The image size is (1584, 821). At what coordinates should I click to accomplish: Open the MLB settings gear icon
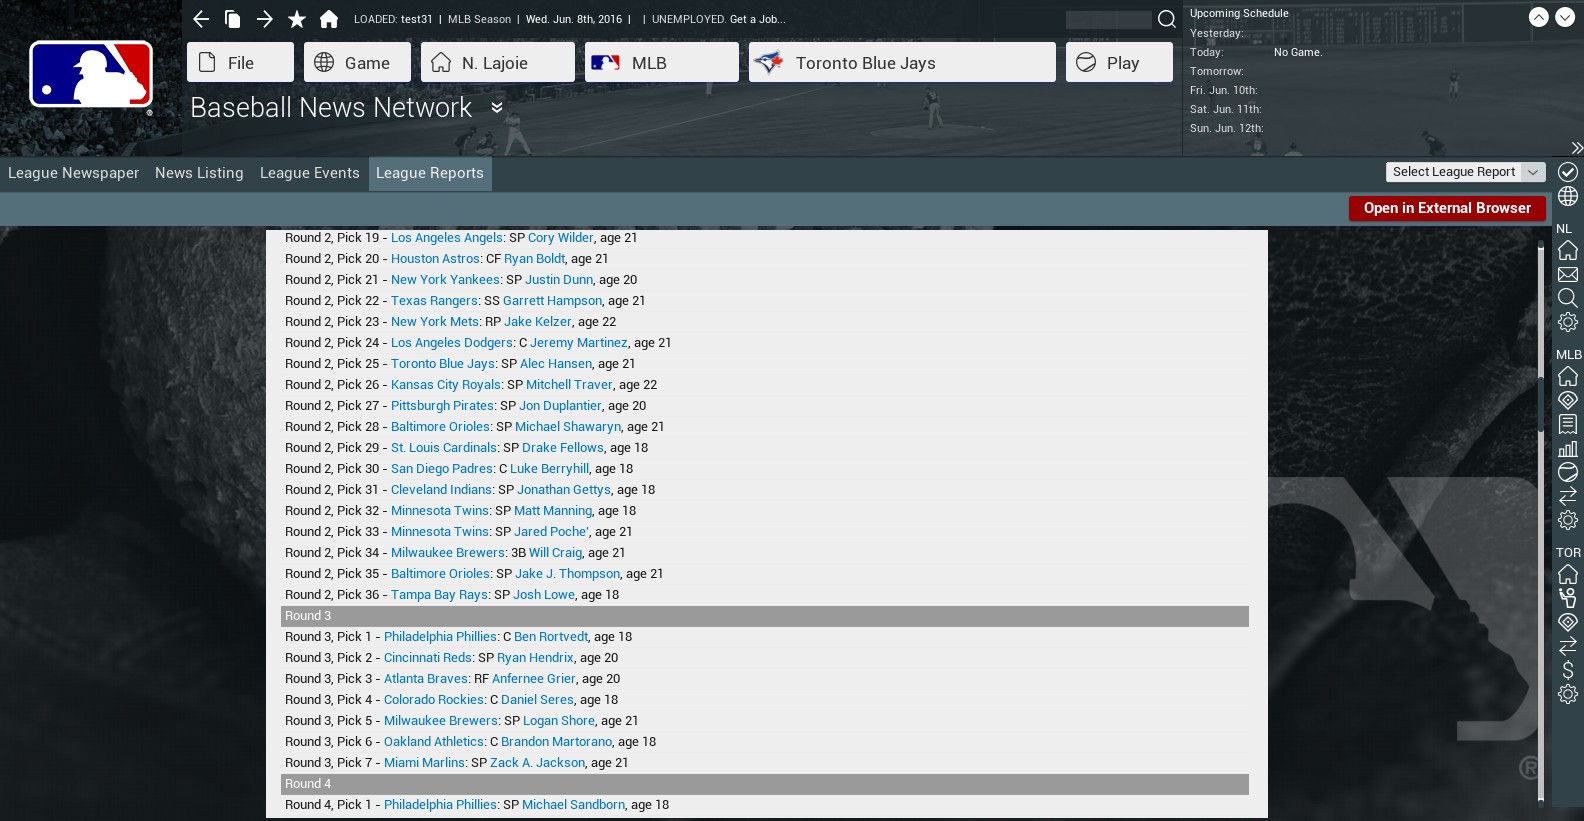pyautogui.click(x=1568, y=520)
